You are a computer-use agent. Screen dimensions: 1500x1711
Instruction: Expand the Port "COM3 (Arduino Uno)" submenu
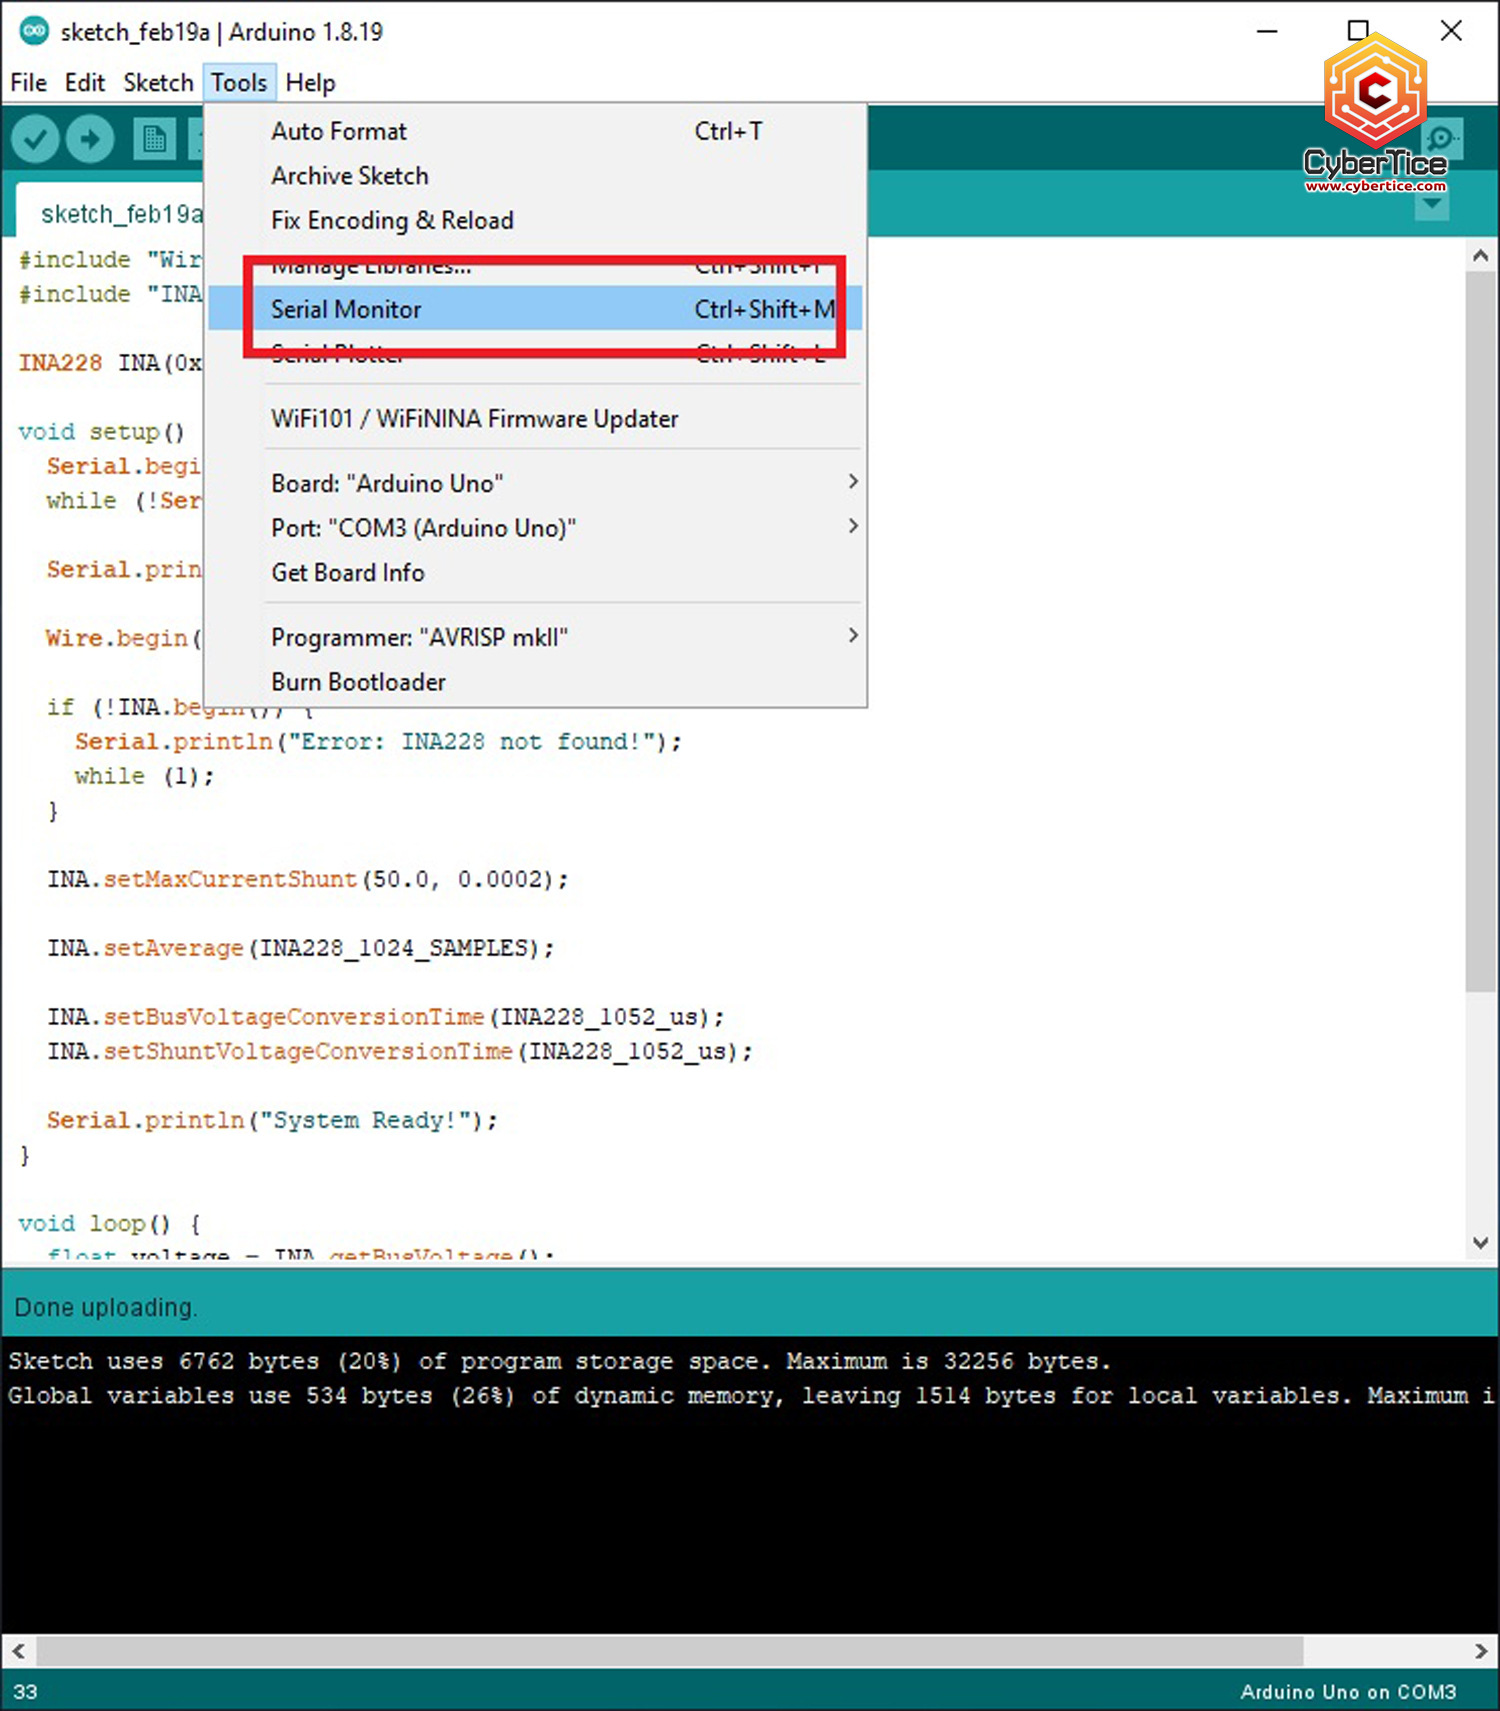coord(536,527)
